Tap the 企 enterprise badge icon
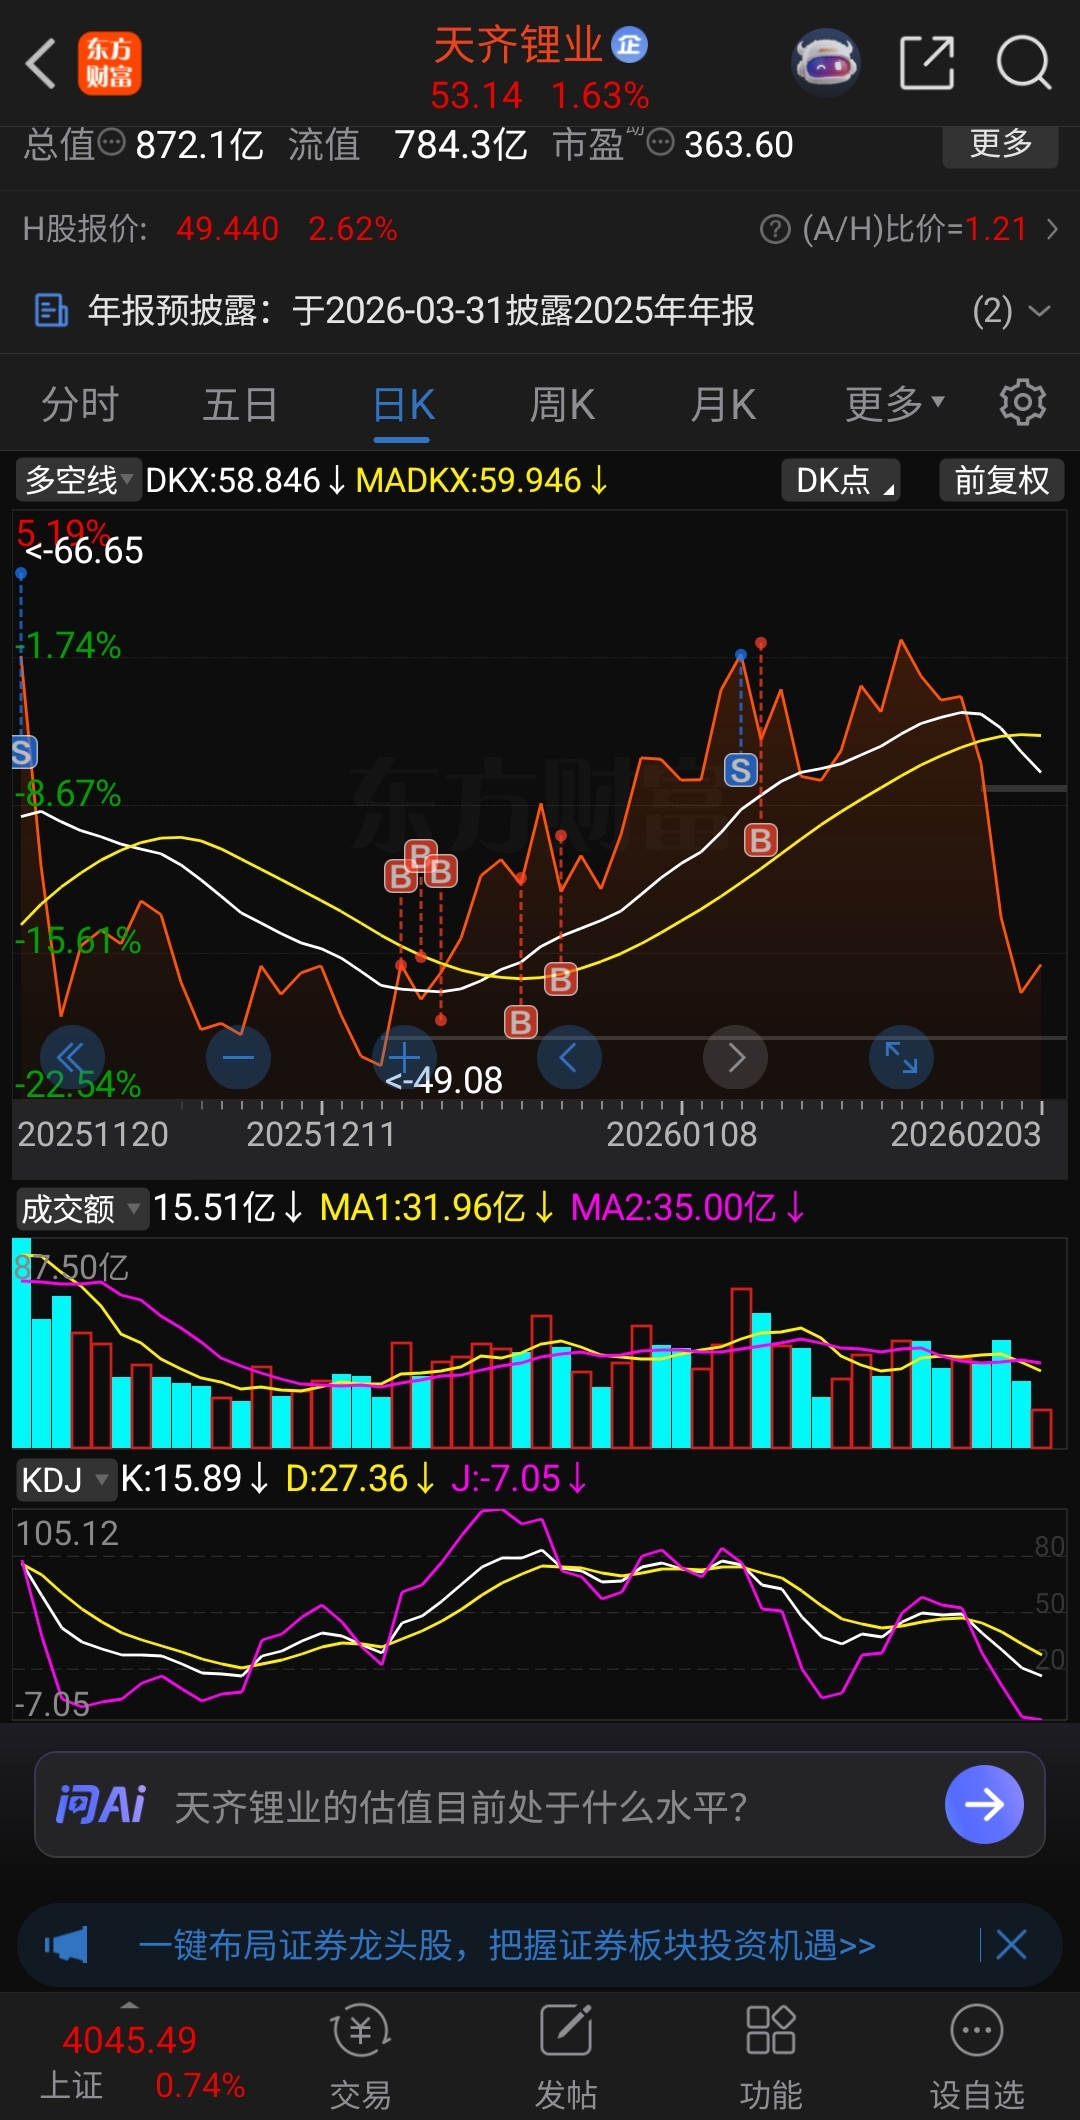The image size is (1080, 2120). pos(629,44)
